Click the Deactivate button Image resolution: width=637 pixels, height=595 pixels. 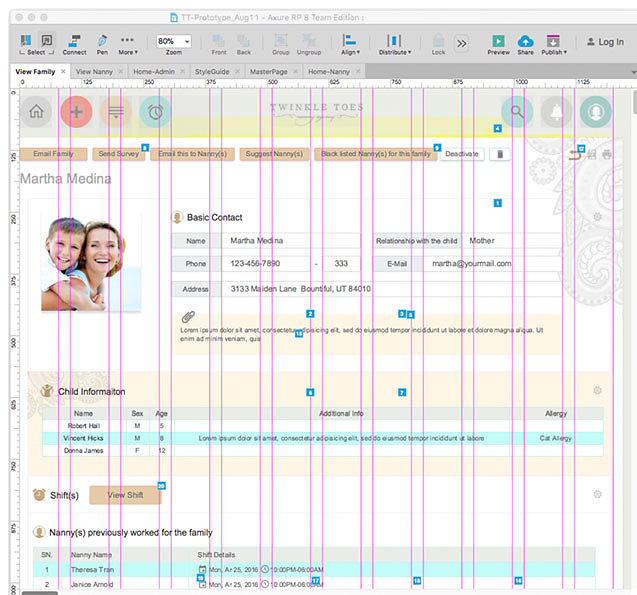tap(462, 154)
